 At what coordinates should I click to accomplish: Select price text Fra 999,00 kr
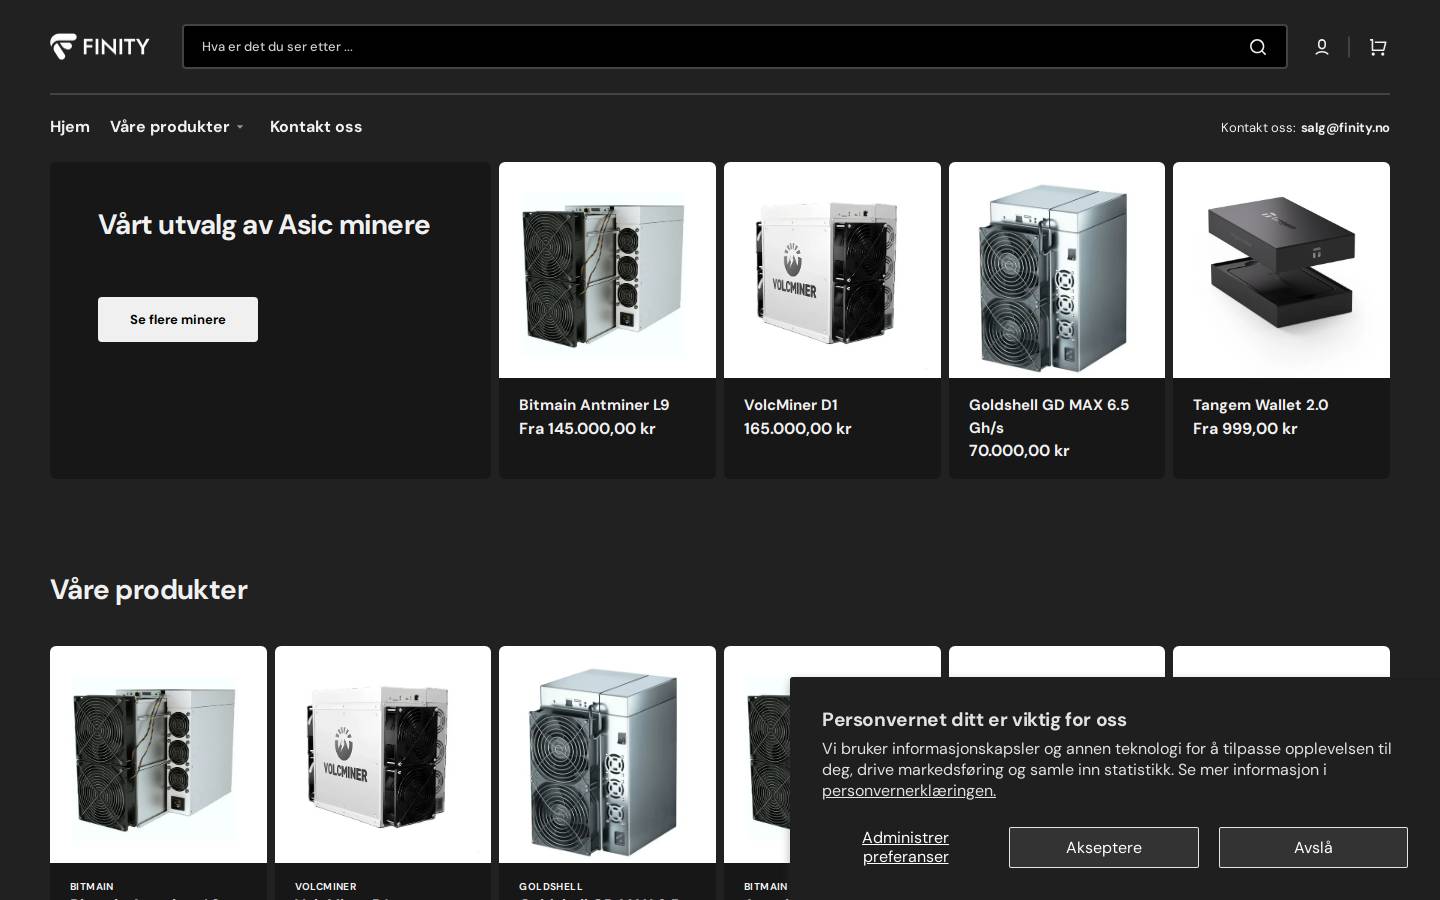pyautogui.click(x=1245, y=428)
